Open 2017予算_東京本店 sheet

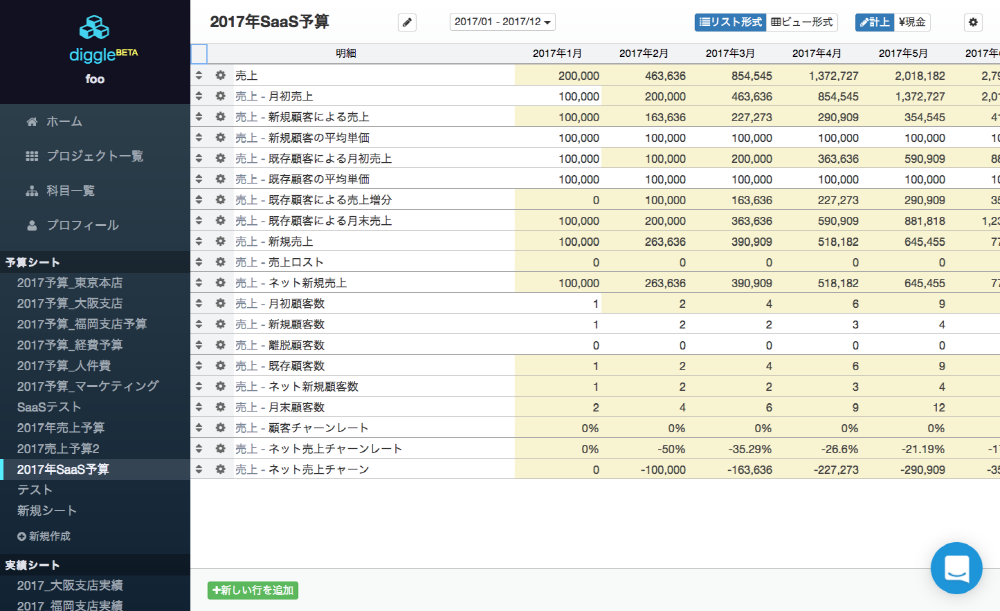(x=70, y=282)
